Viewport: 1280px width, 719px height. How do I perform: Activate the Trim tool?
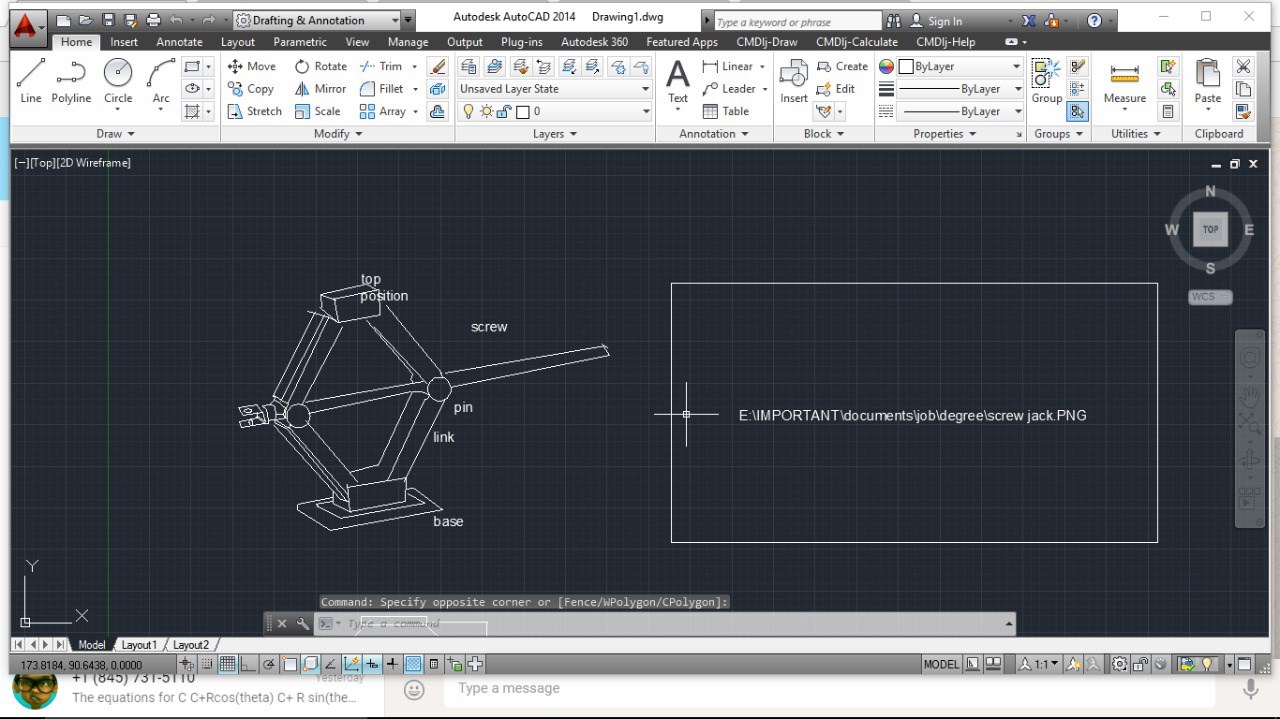coord(383,66)
